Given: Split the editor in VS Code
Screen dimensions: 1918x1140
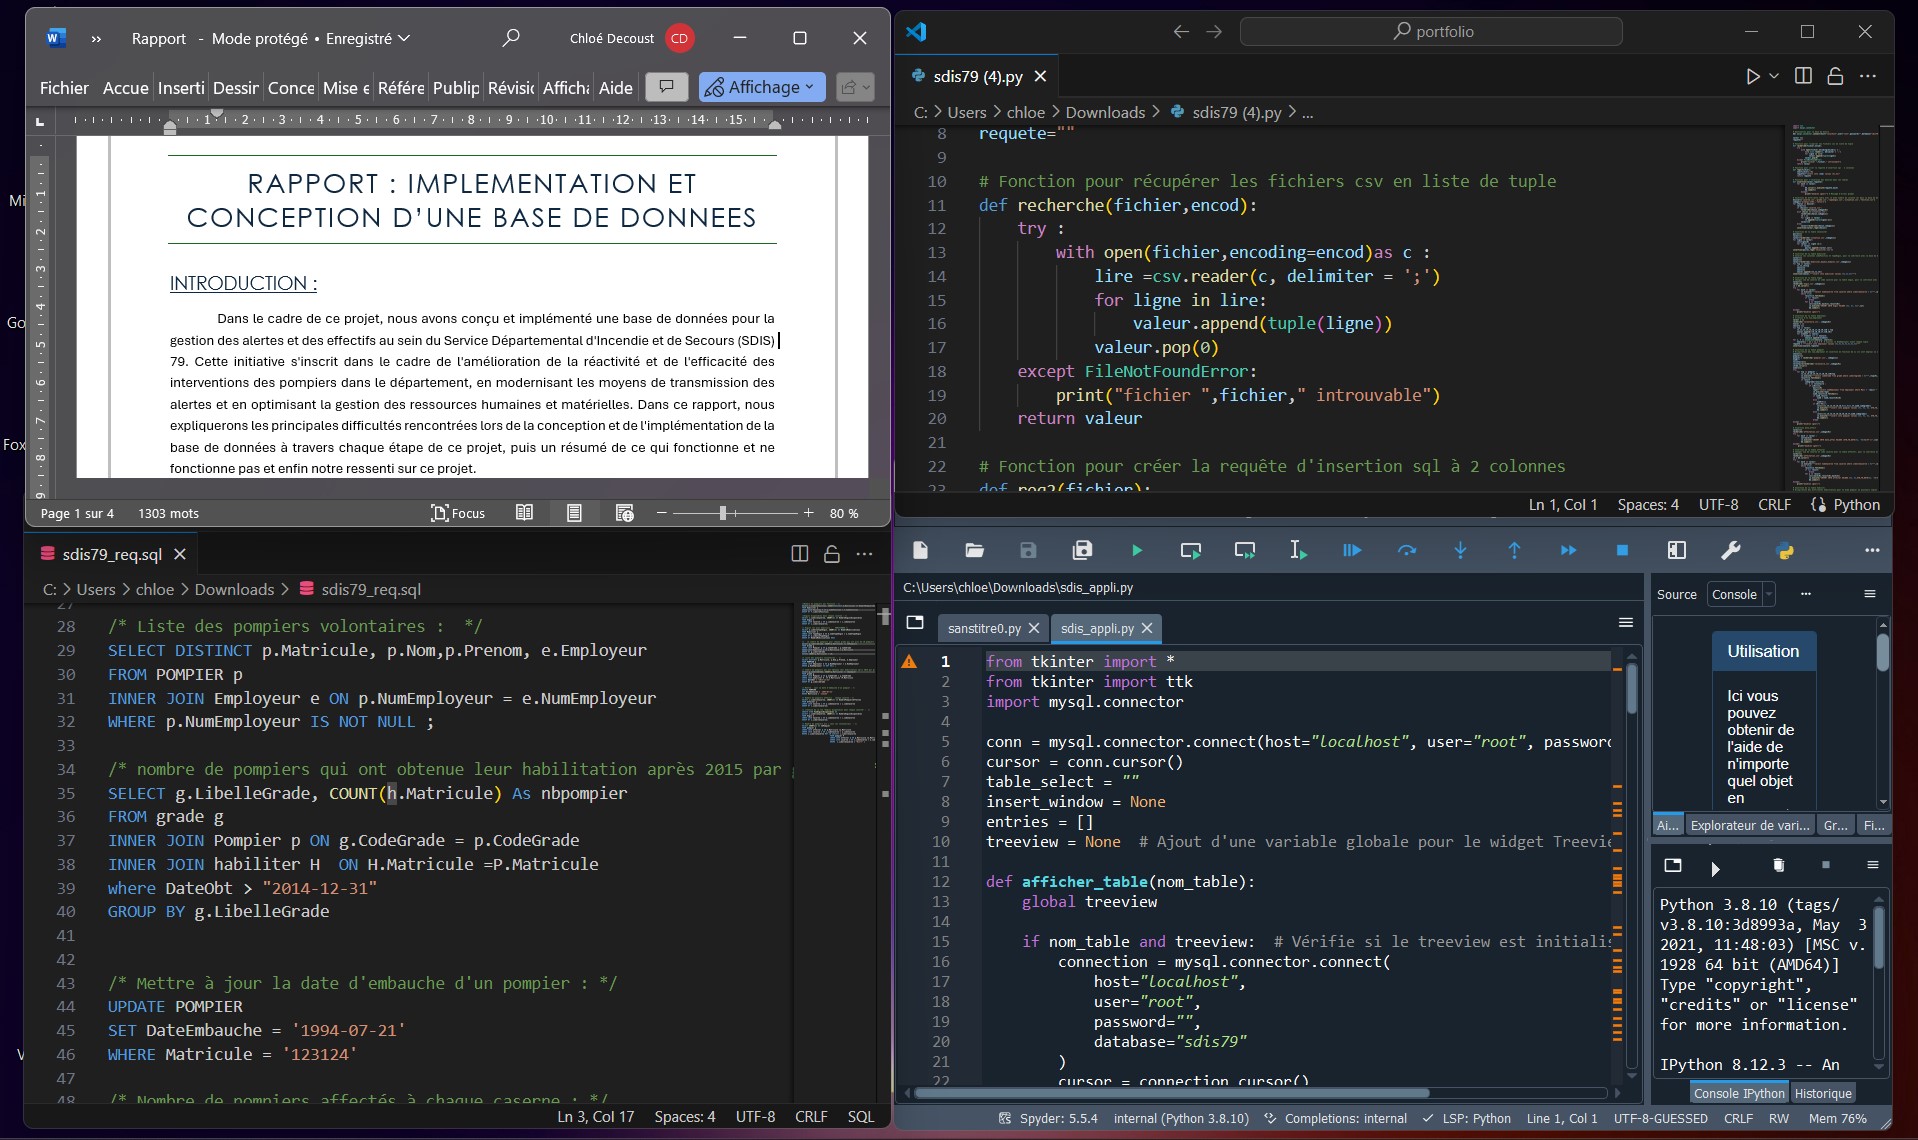Looking at the screenshot, I should point(1803,75).
